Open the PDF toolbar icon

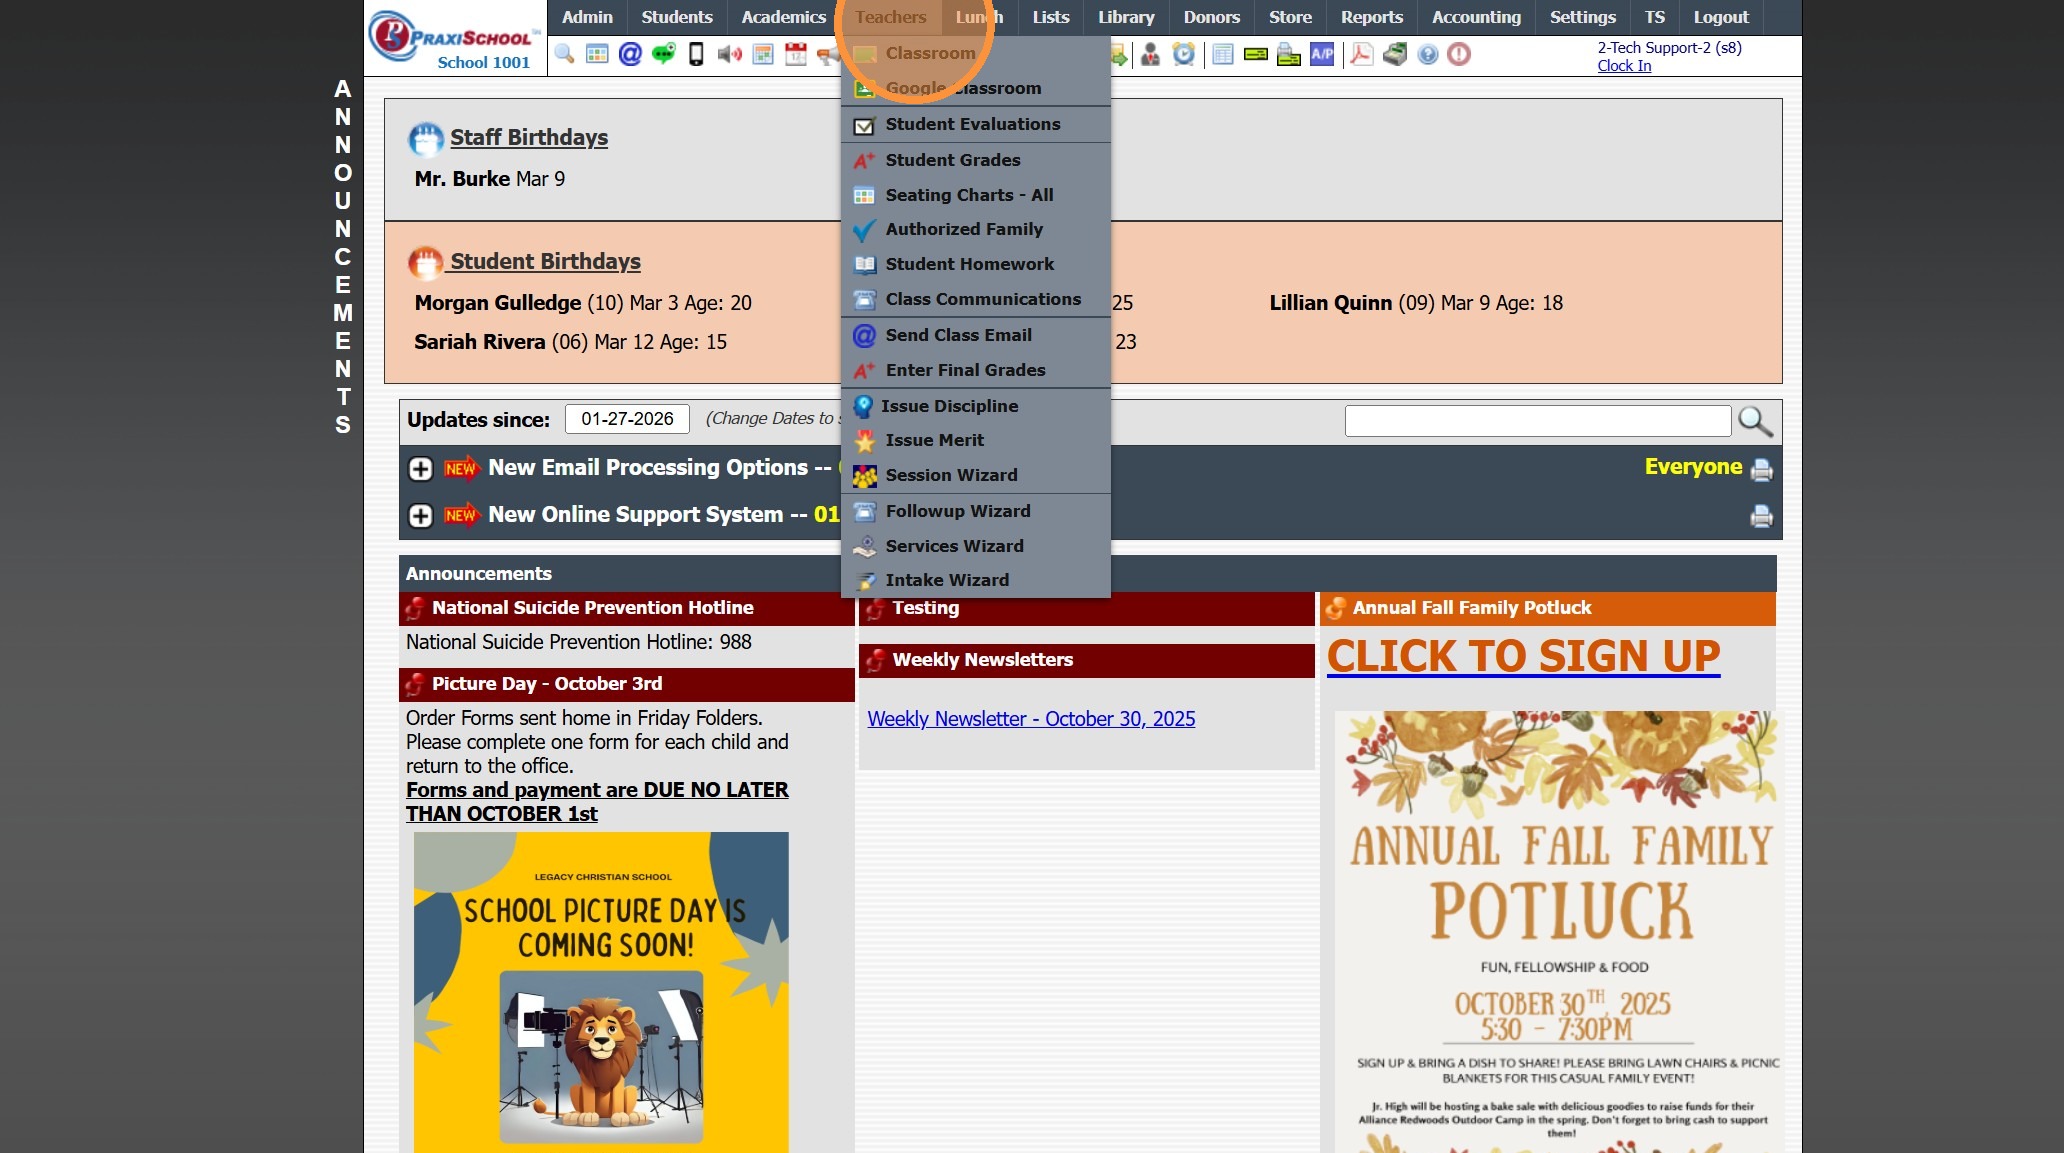click(x=1361, y=54)
